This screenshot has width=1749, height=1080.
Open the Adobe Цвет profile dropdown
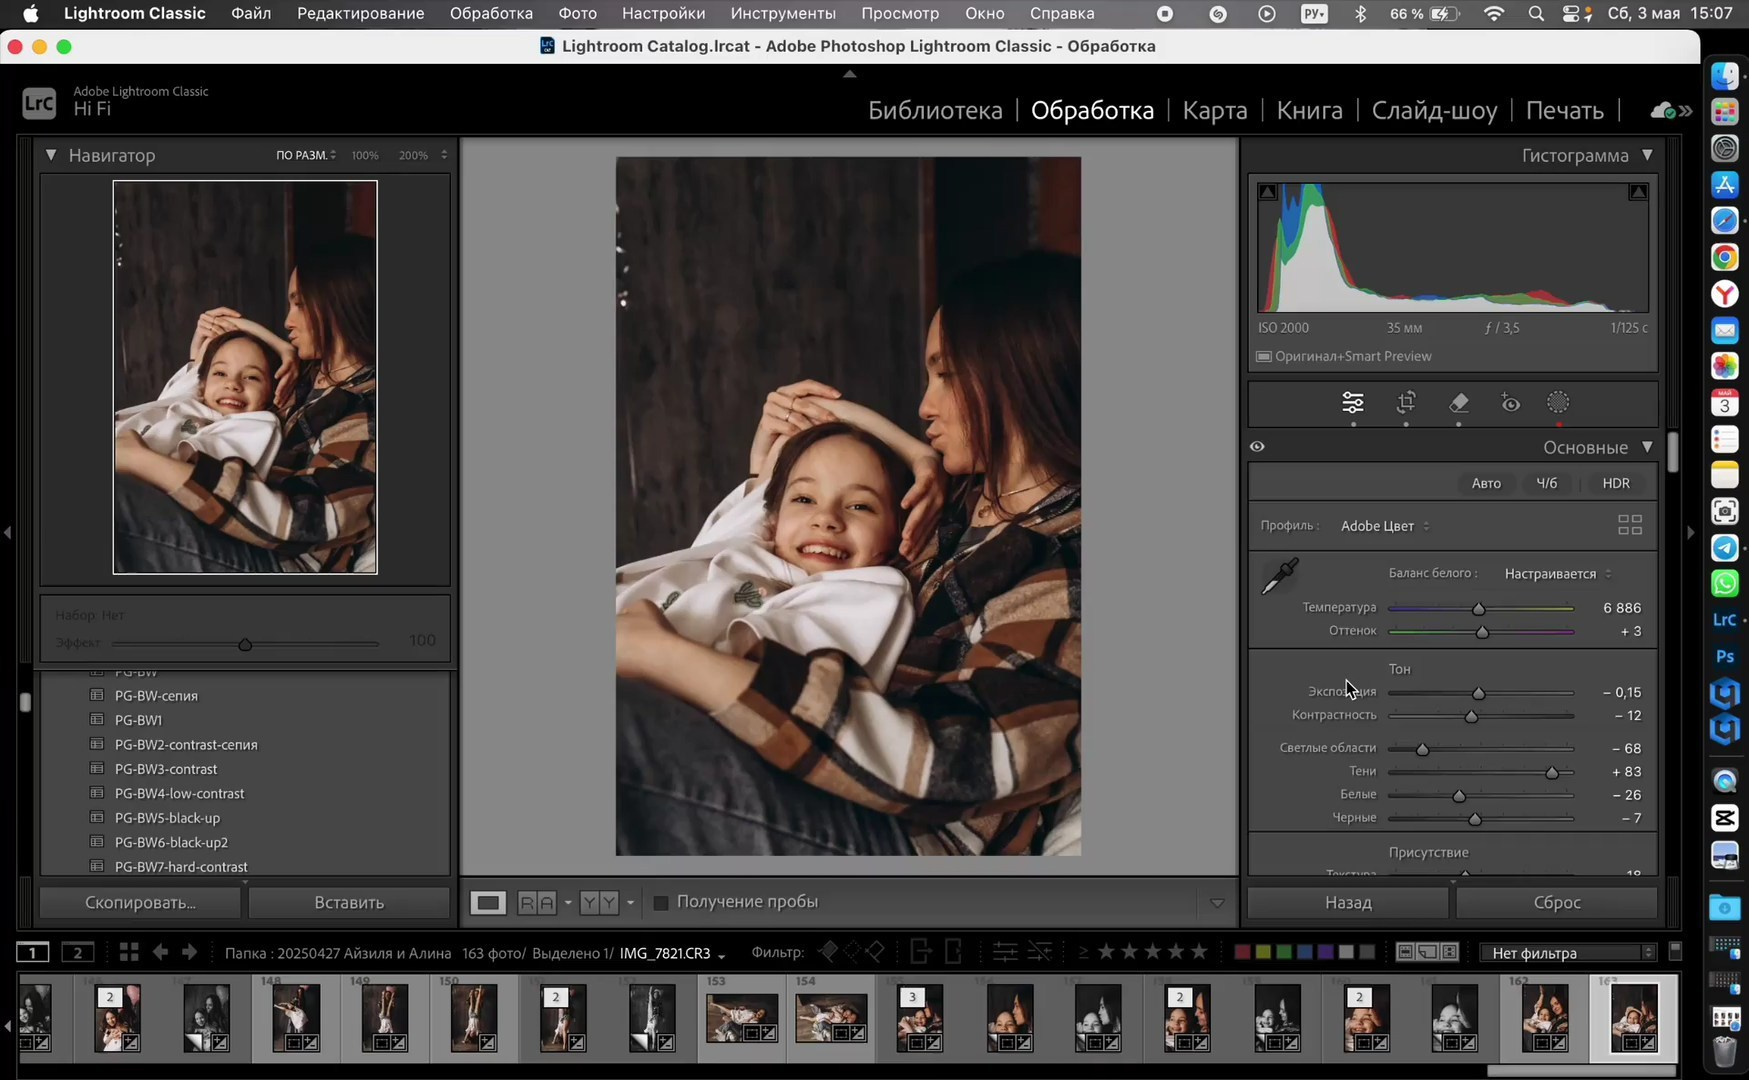[1385, 526]
